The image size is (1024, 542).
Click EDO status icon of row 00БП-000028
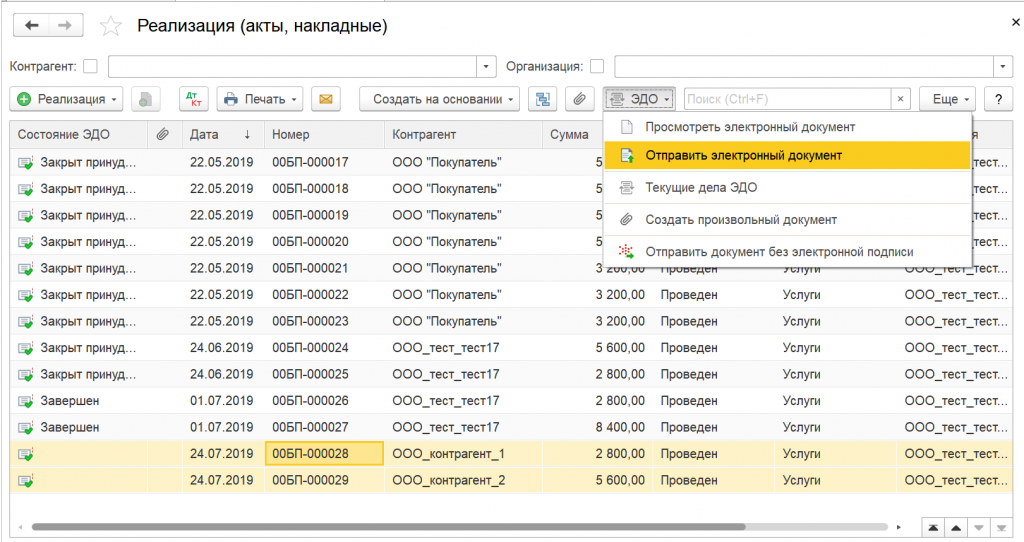tap(25, 454)
